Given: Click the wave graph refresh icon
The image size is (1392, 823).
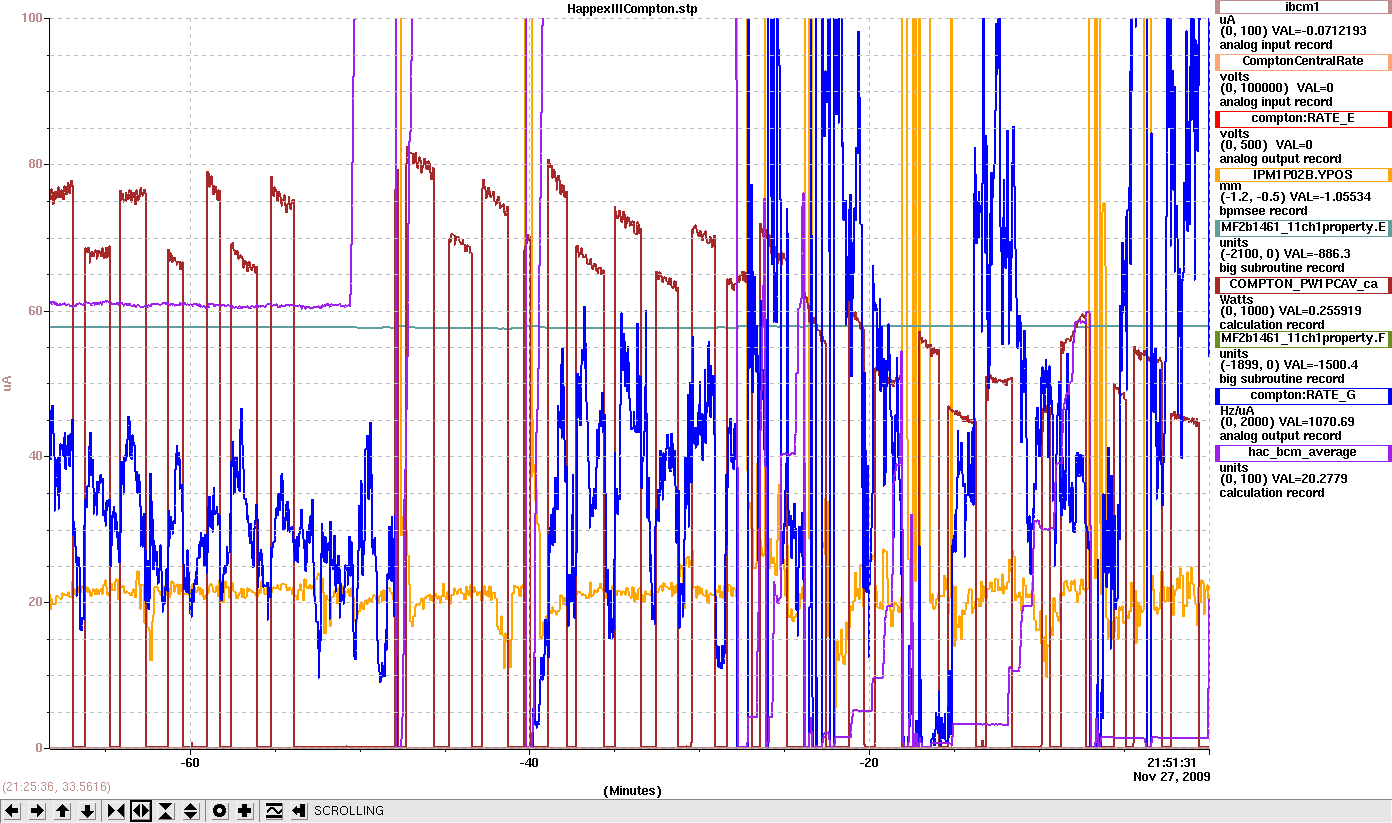Looking at the screenshot, I should 274,811.
